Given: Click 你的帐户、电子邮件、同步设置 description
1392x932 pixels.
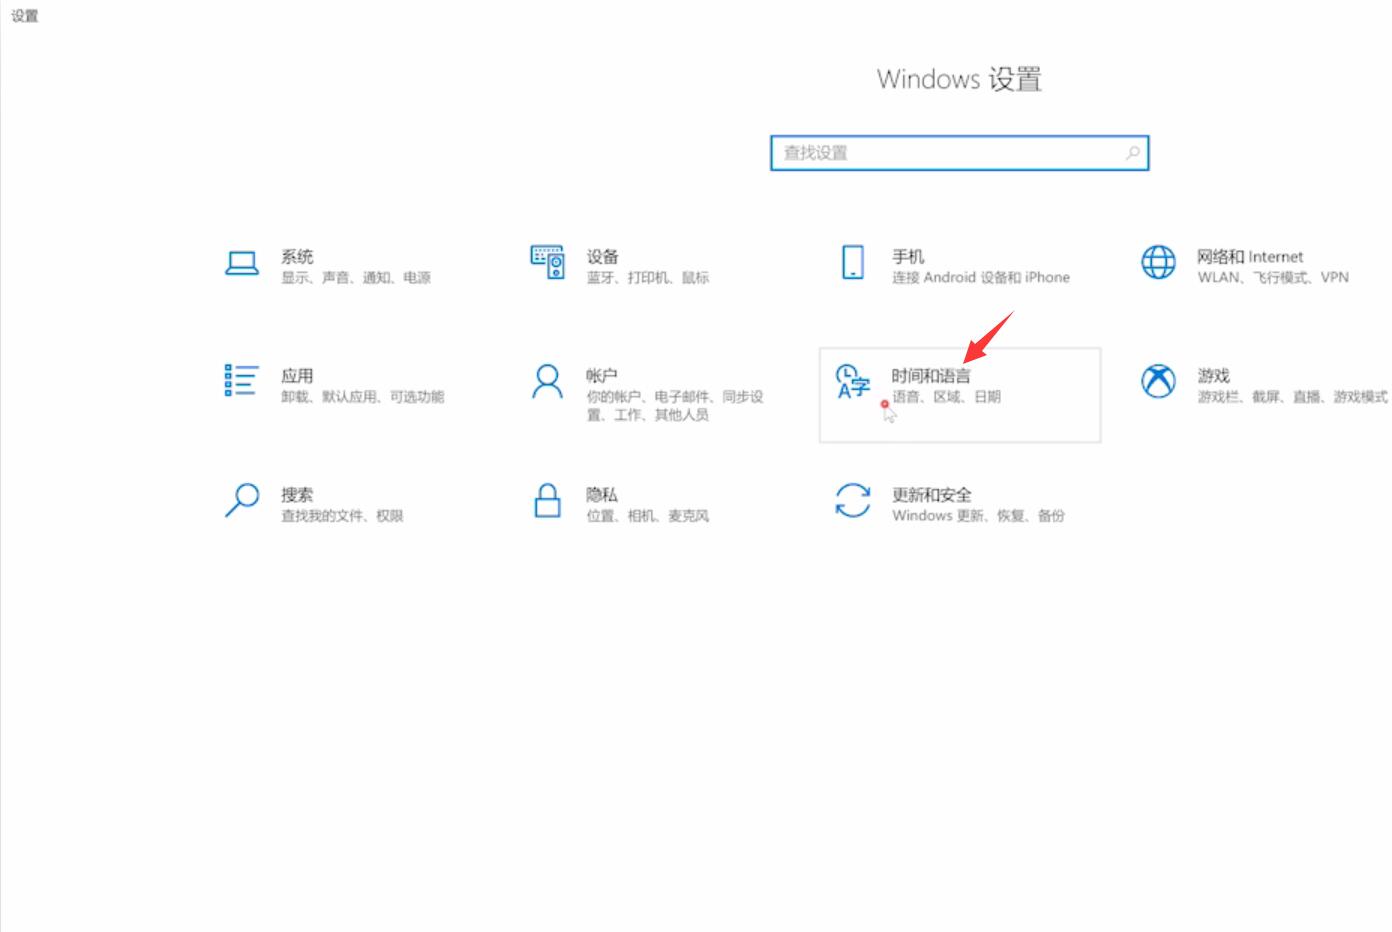Looking at the screenshot, I should click(x=675, y=405).
